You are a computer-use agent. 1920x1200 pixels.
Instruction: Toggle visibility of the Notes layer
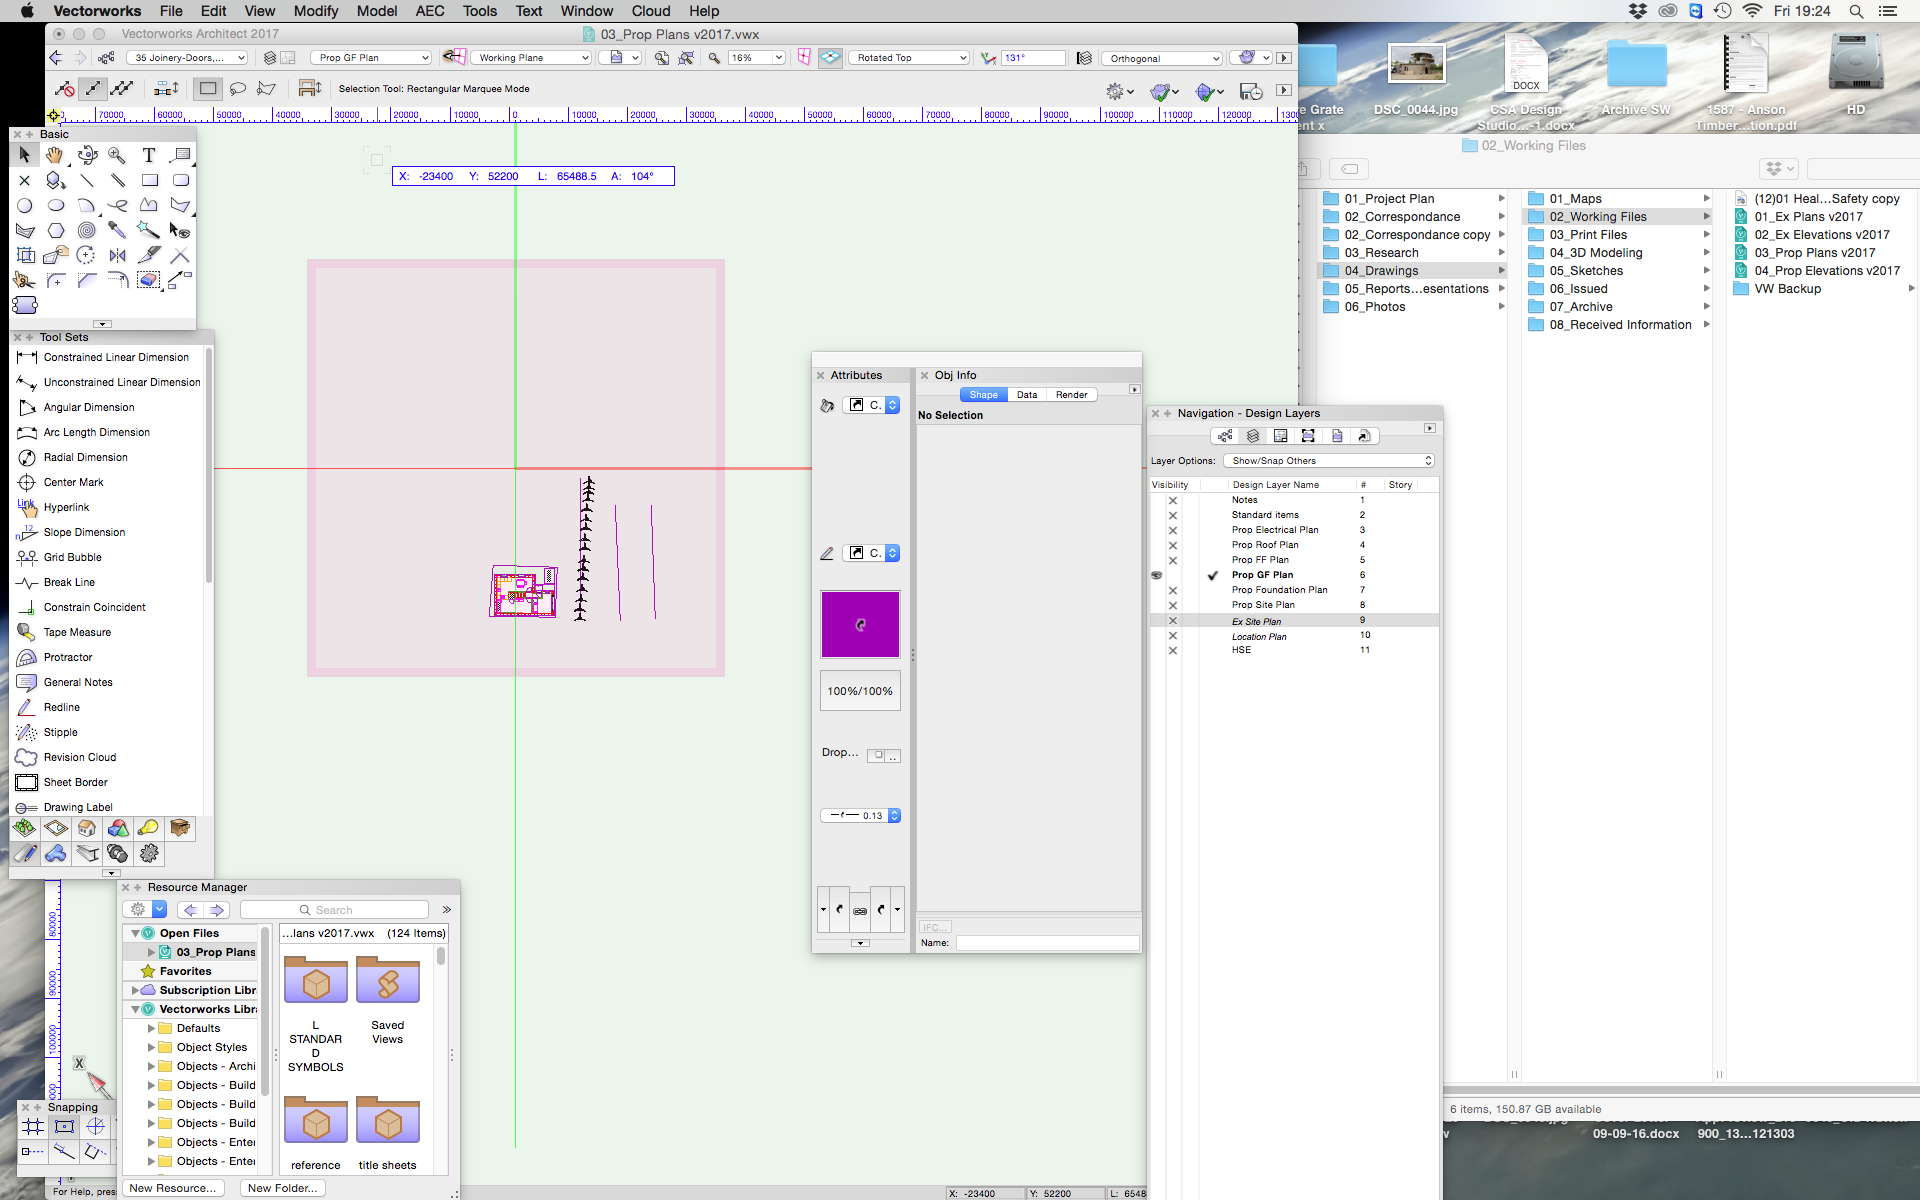click(1172, 499)
